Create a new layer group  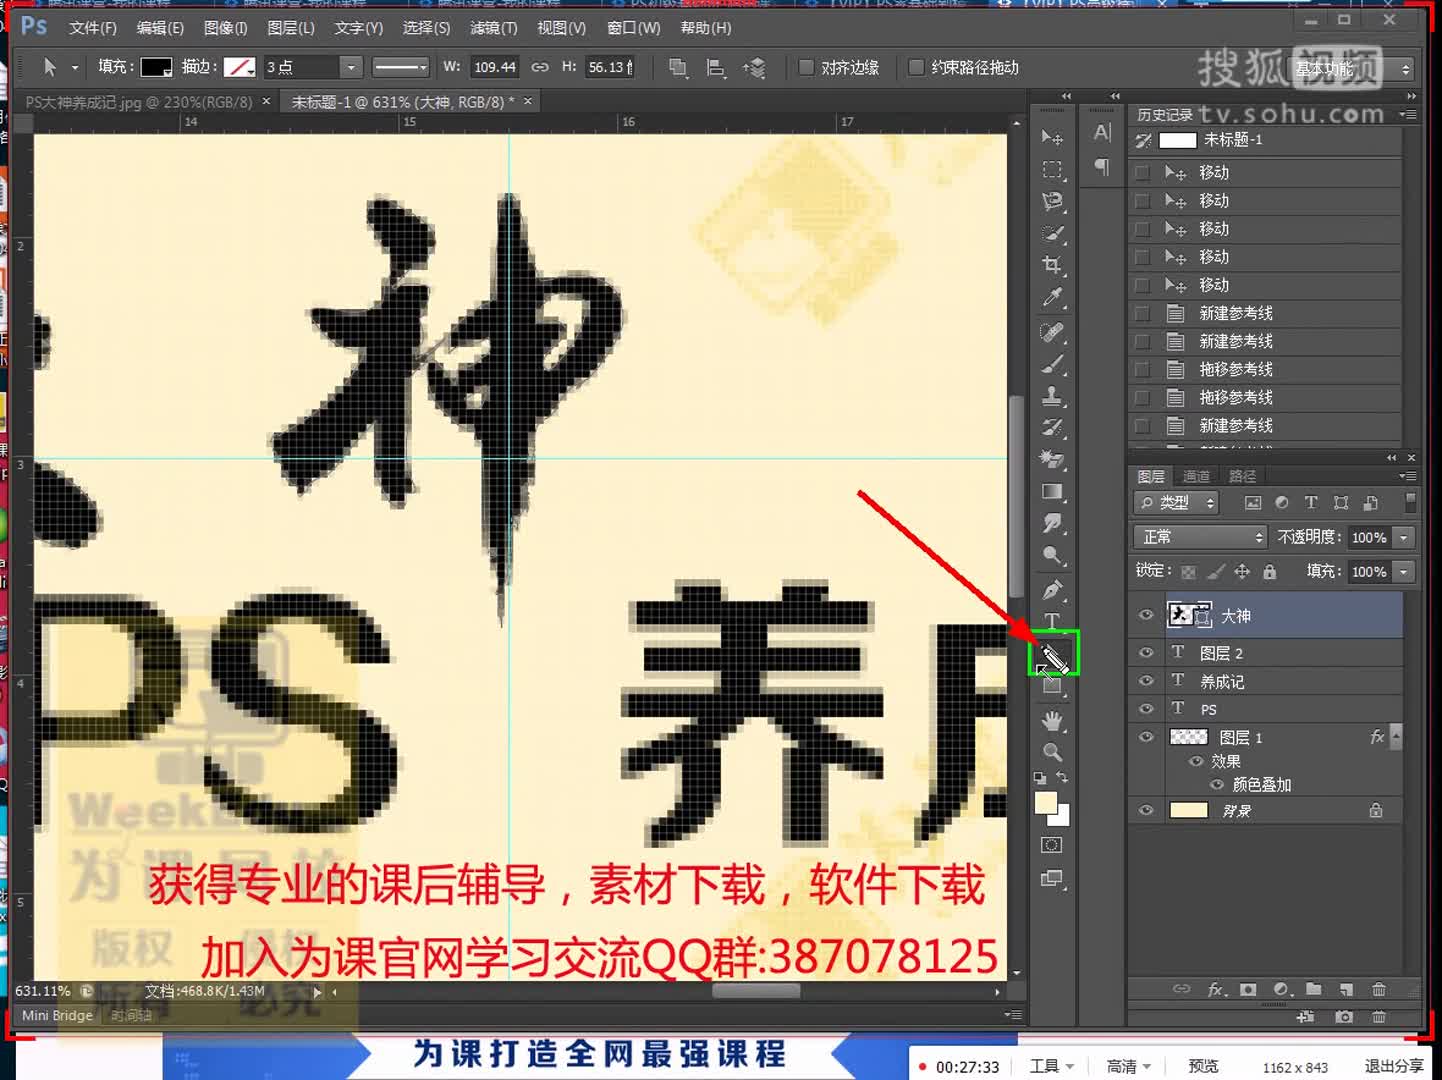pyautogui.click(x=1314, y=989)
